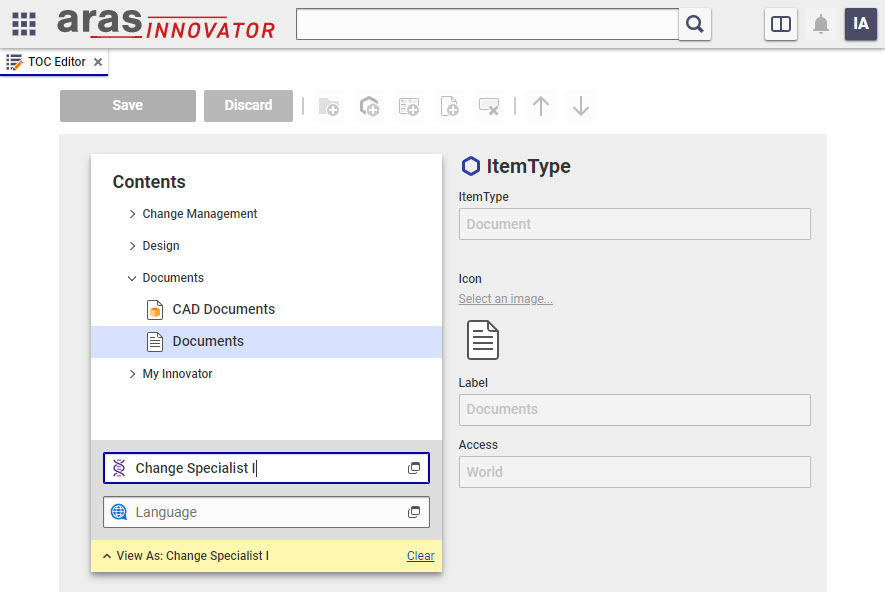Click the Change Management label

200,214
